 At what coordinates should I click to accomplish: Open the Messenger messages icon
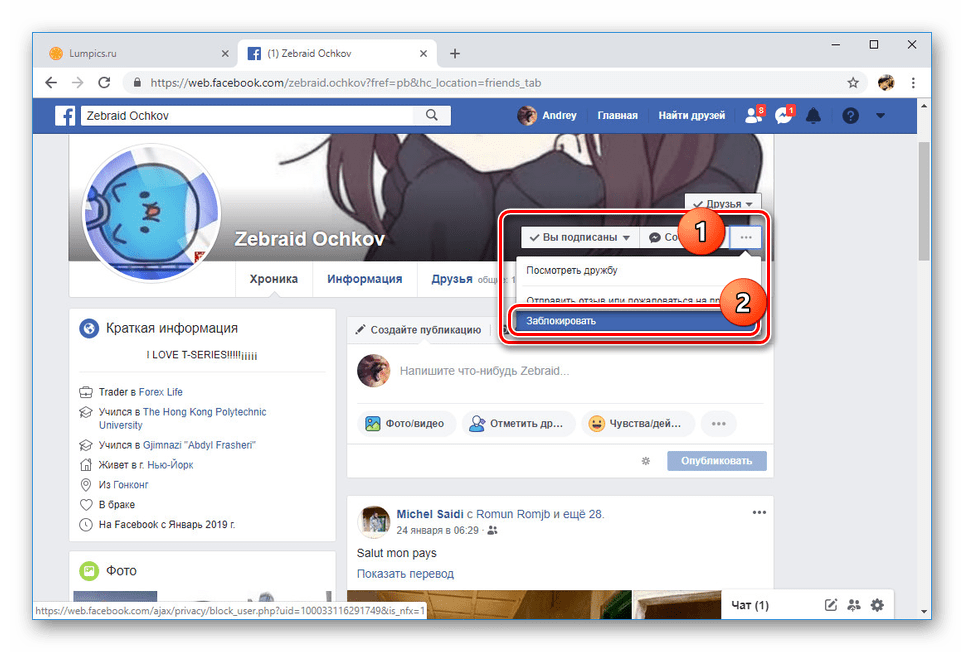[783, 115]
